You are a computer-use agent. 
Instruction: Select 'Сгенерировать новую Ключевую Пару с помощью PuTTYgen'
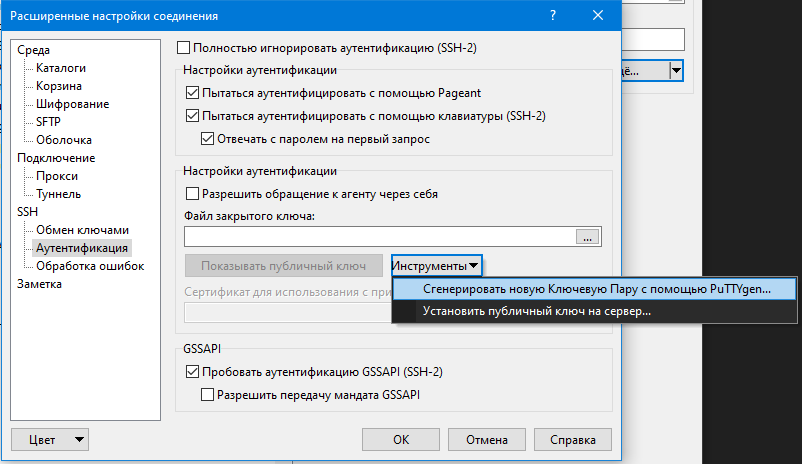click(x=596, y=288)
